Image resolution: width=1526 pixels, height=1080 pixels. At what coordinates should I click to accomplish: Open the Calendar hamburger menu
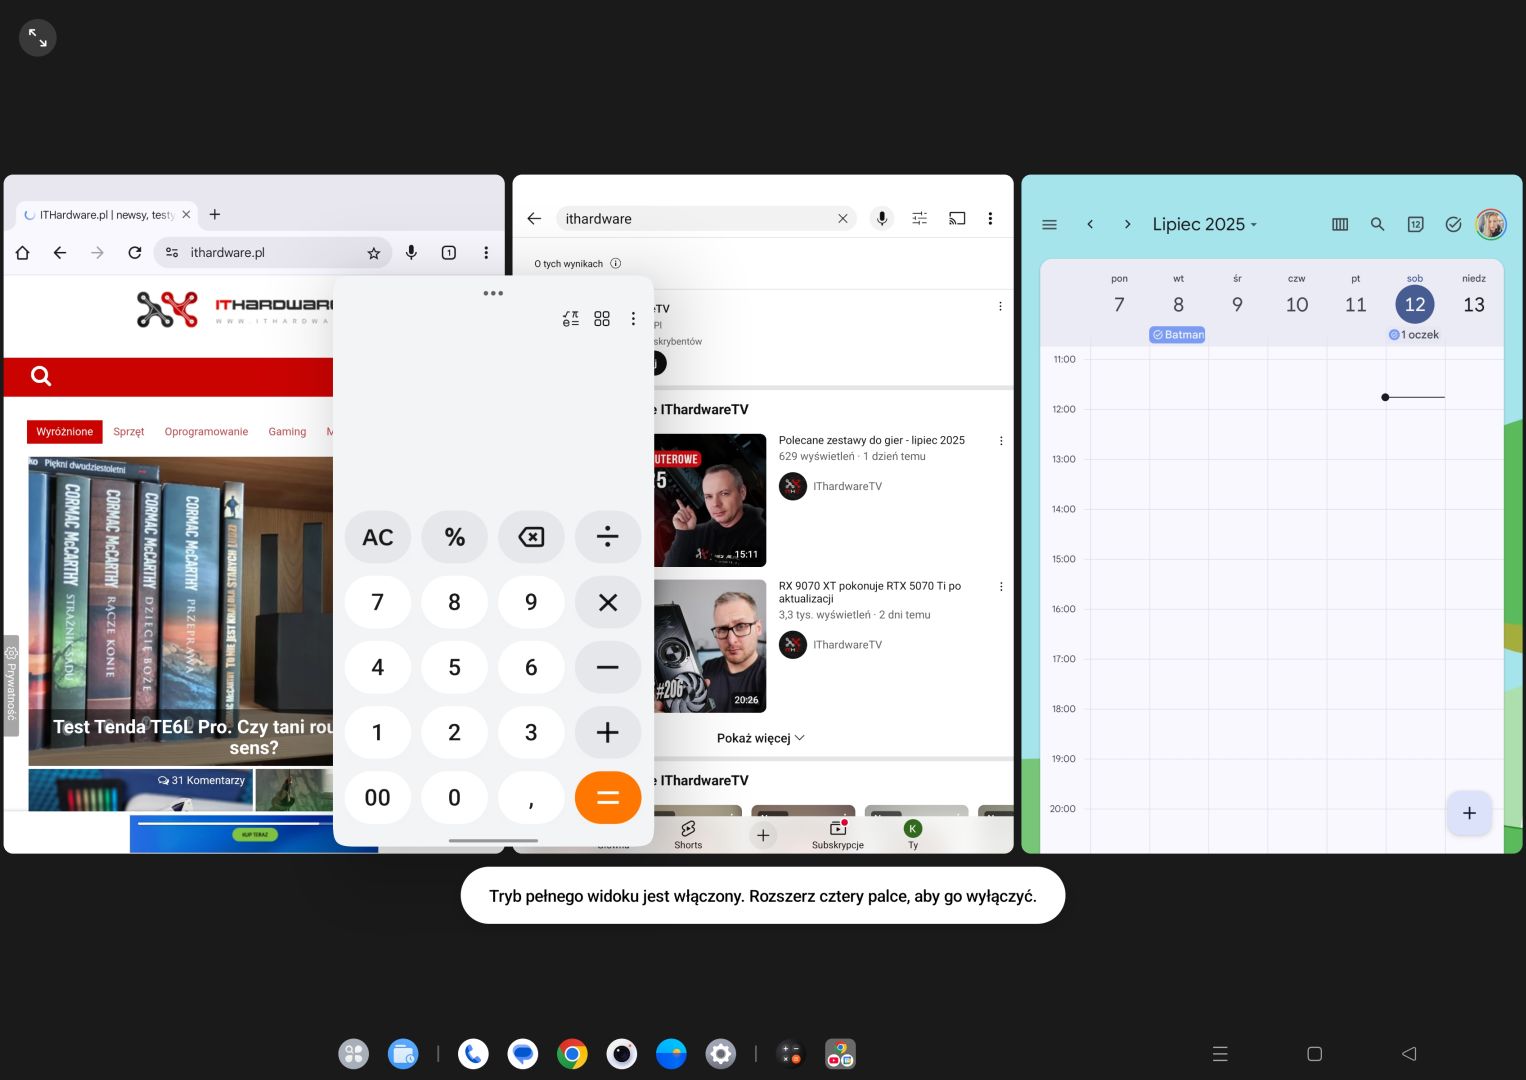(1049, 224)
